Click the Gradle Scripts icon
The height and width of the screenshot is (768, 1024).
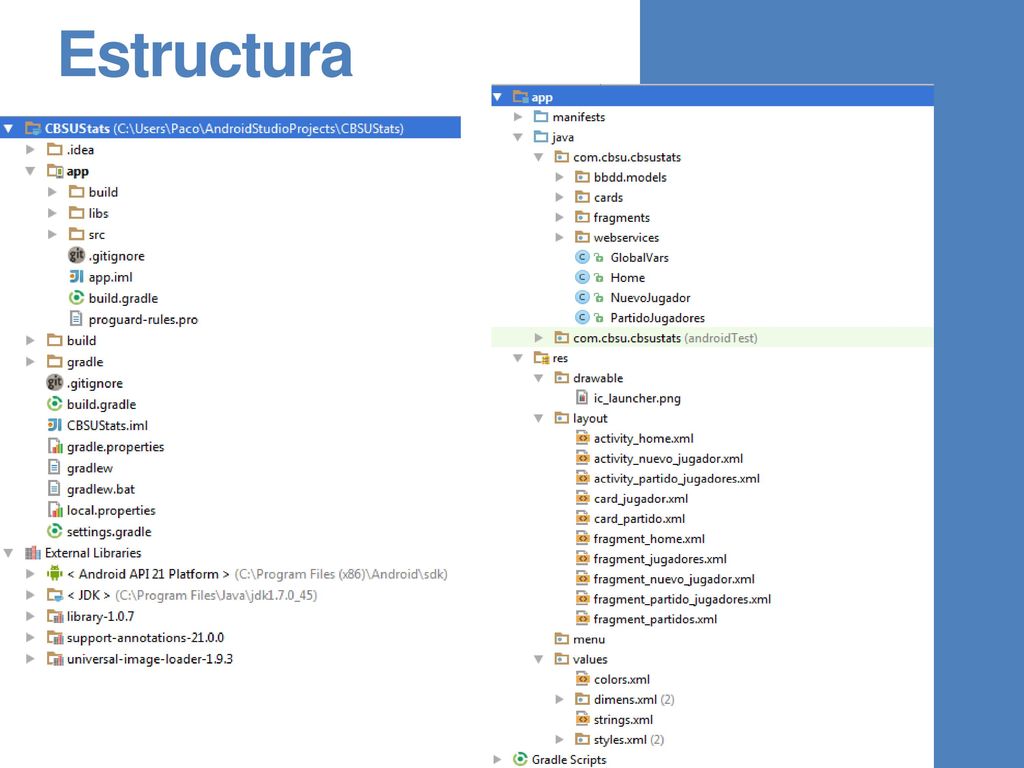[x=520, y=759]
